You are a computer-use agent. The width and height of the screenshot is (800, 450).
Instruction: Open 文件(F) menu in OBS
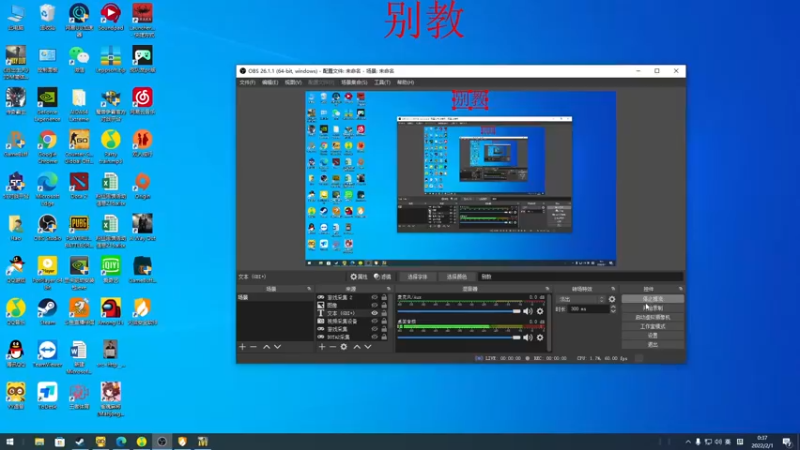tap(247, 82)
